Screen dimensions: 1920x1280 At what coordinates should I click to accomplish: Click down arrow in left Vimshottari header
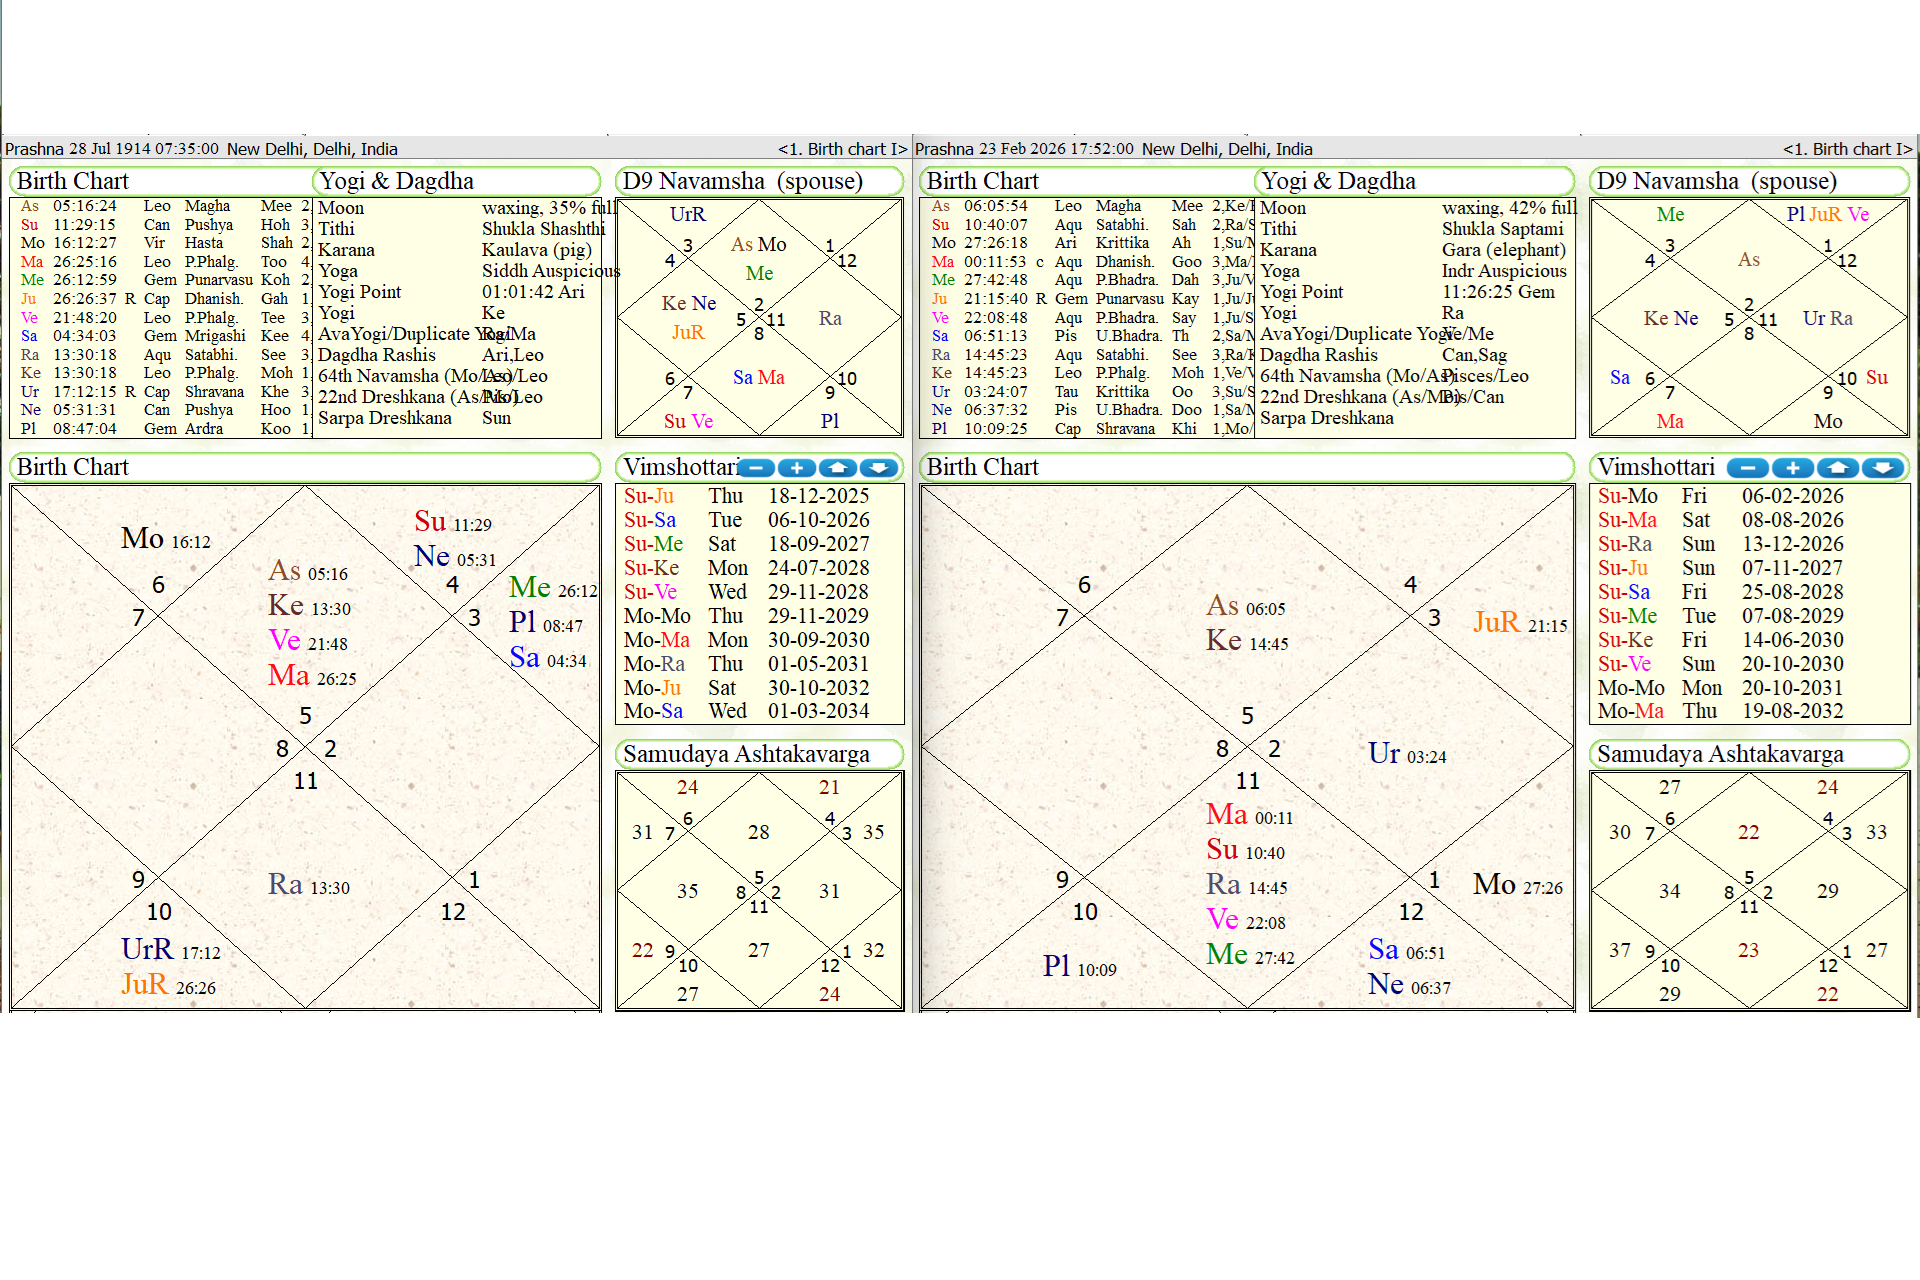[878, 468]
